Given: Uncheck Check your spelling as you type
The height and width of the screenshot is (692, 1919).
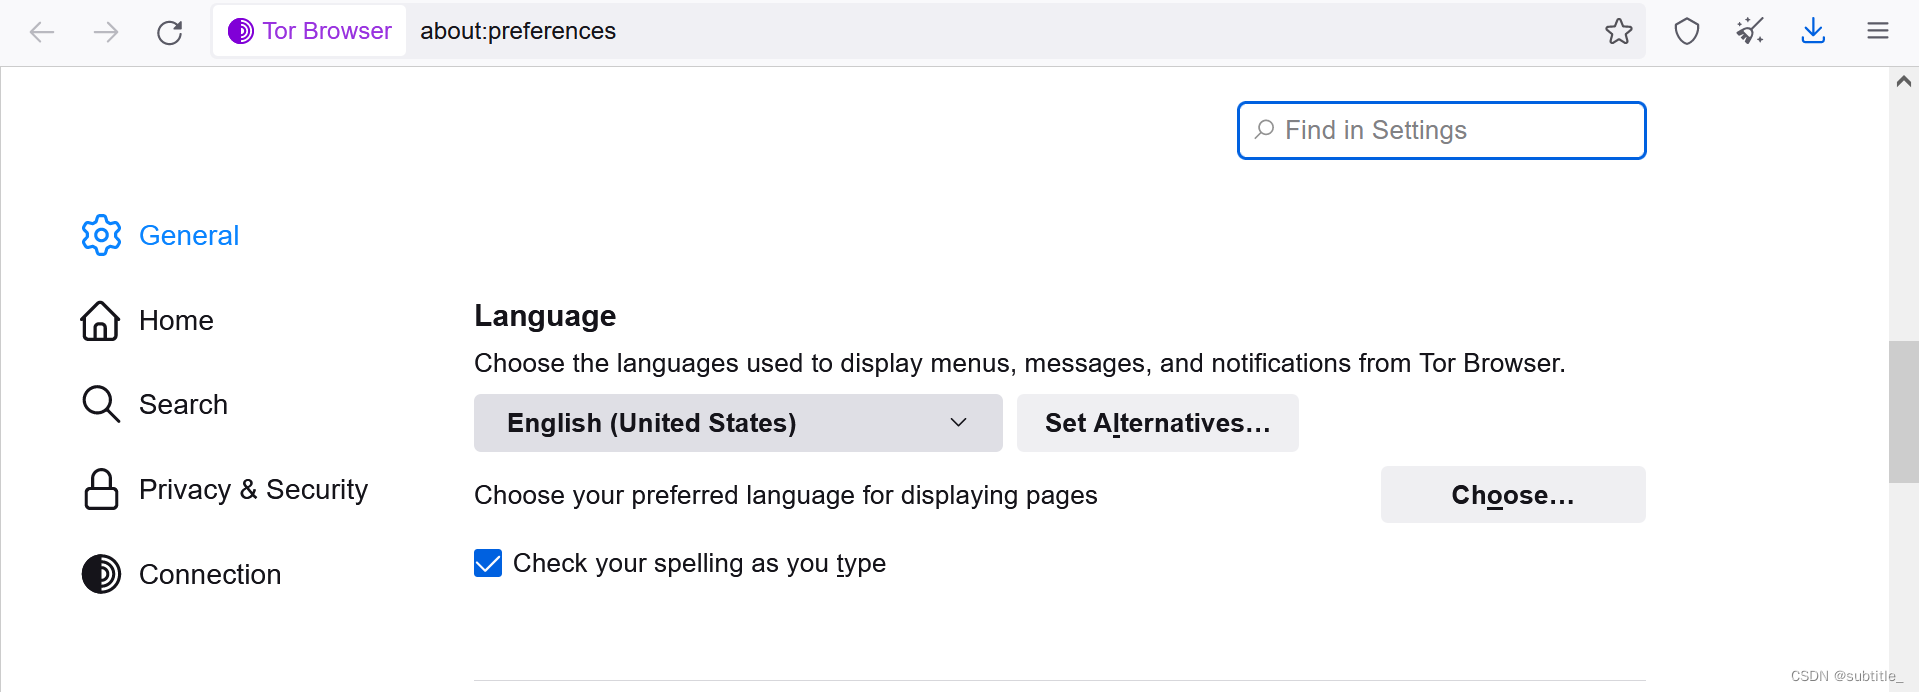Looking at the screenshot, I should [488, 563].
